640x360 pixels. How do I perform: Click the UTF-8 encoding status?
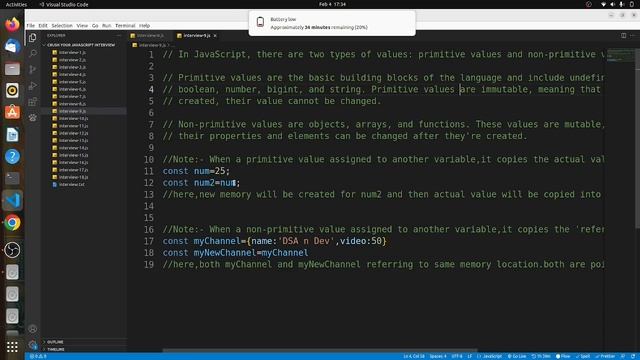click(457, 356)
